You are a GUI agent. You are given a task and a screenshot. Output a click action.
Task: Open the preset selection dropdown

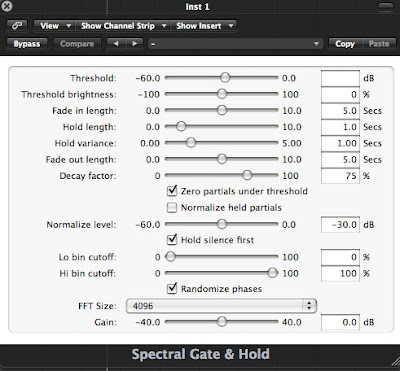click(236, 44)
